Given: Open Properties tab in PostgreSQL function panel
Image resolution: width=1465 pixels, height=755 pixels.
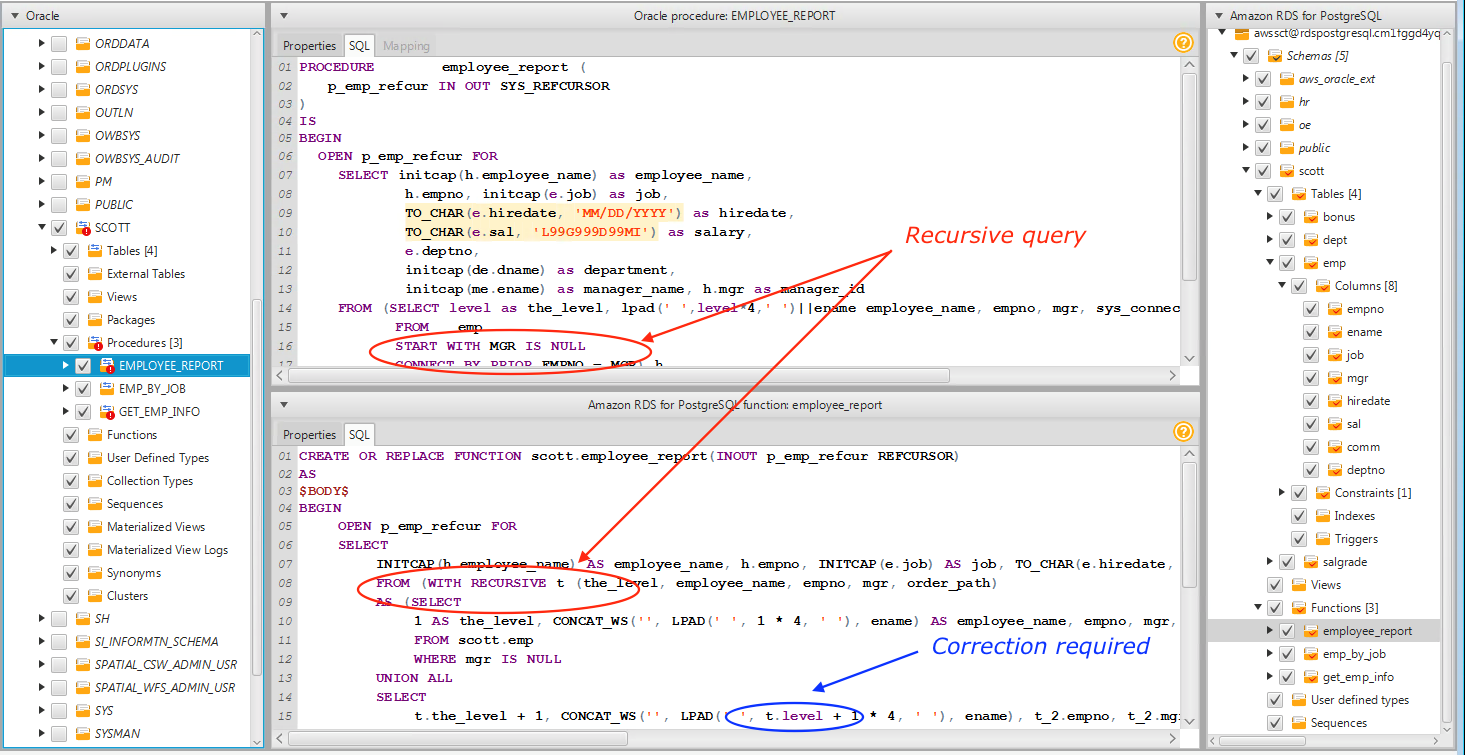Looking at the screenshot, I should pos(310,435).
